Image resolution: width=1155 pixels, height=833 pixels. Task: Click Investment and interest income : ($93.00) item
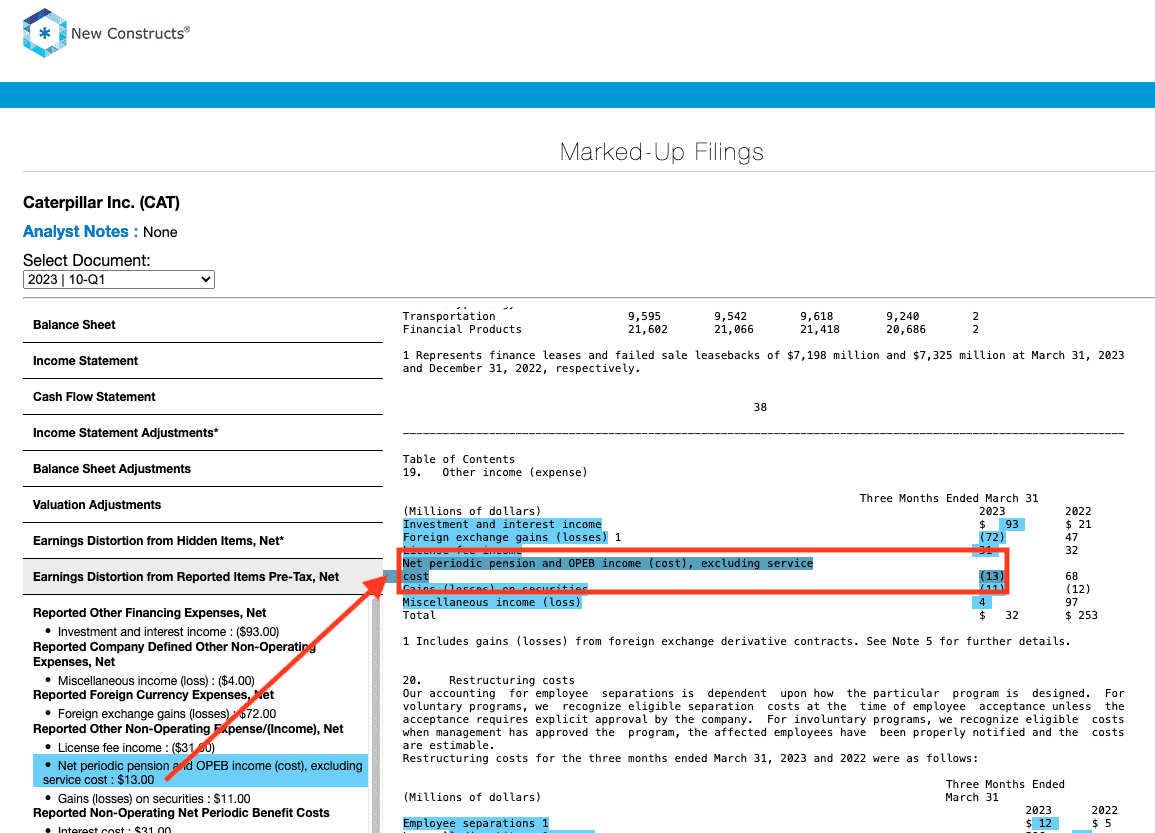(x=169, y=632)
